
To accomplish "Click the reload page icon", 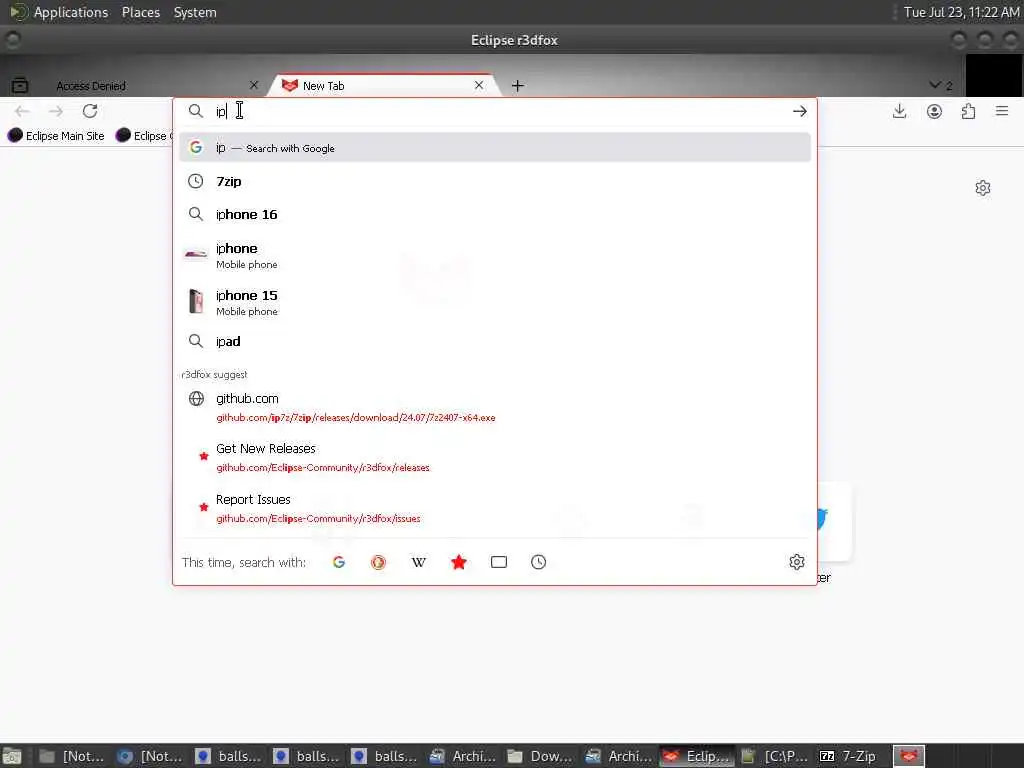I will [90, 111].
